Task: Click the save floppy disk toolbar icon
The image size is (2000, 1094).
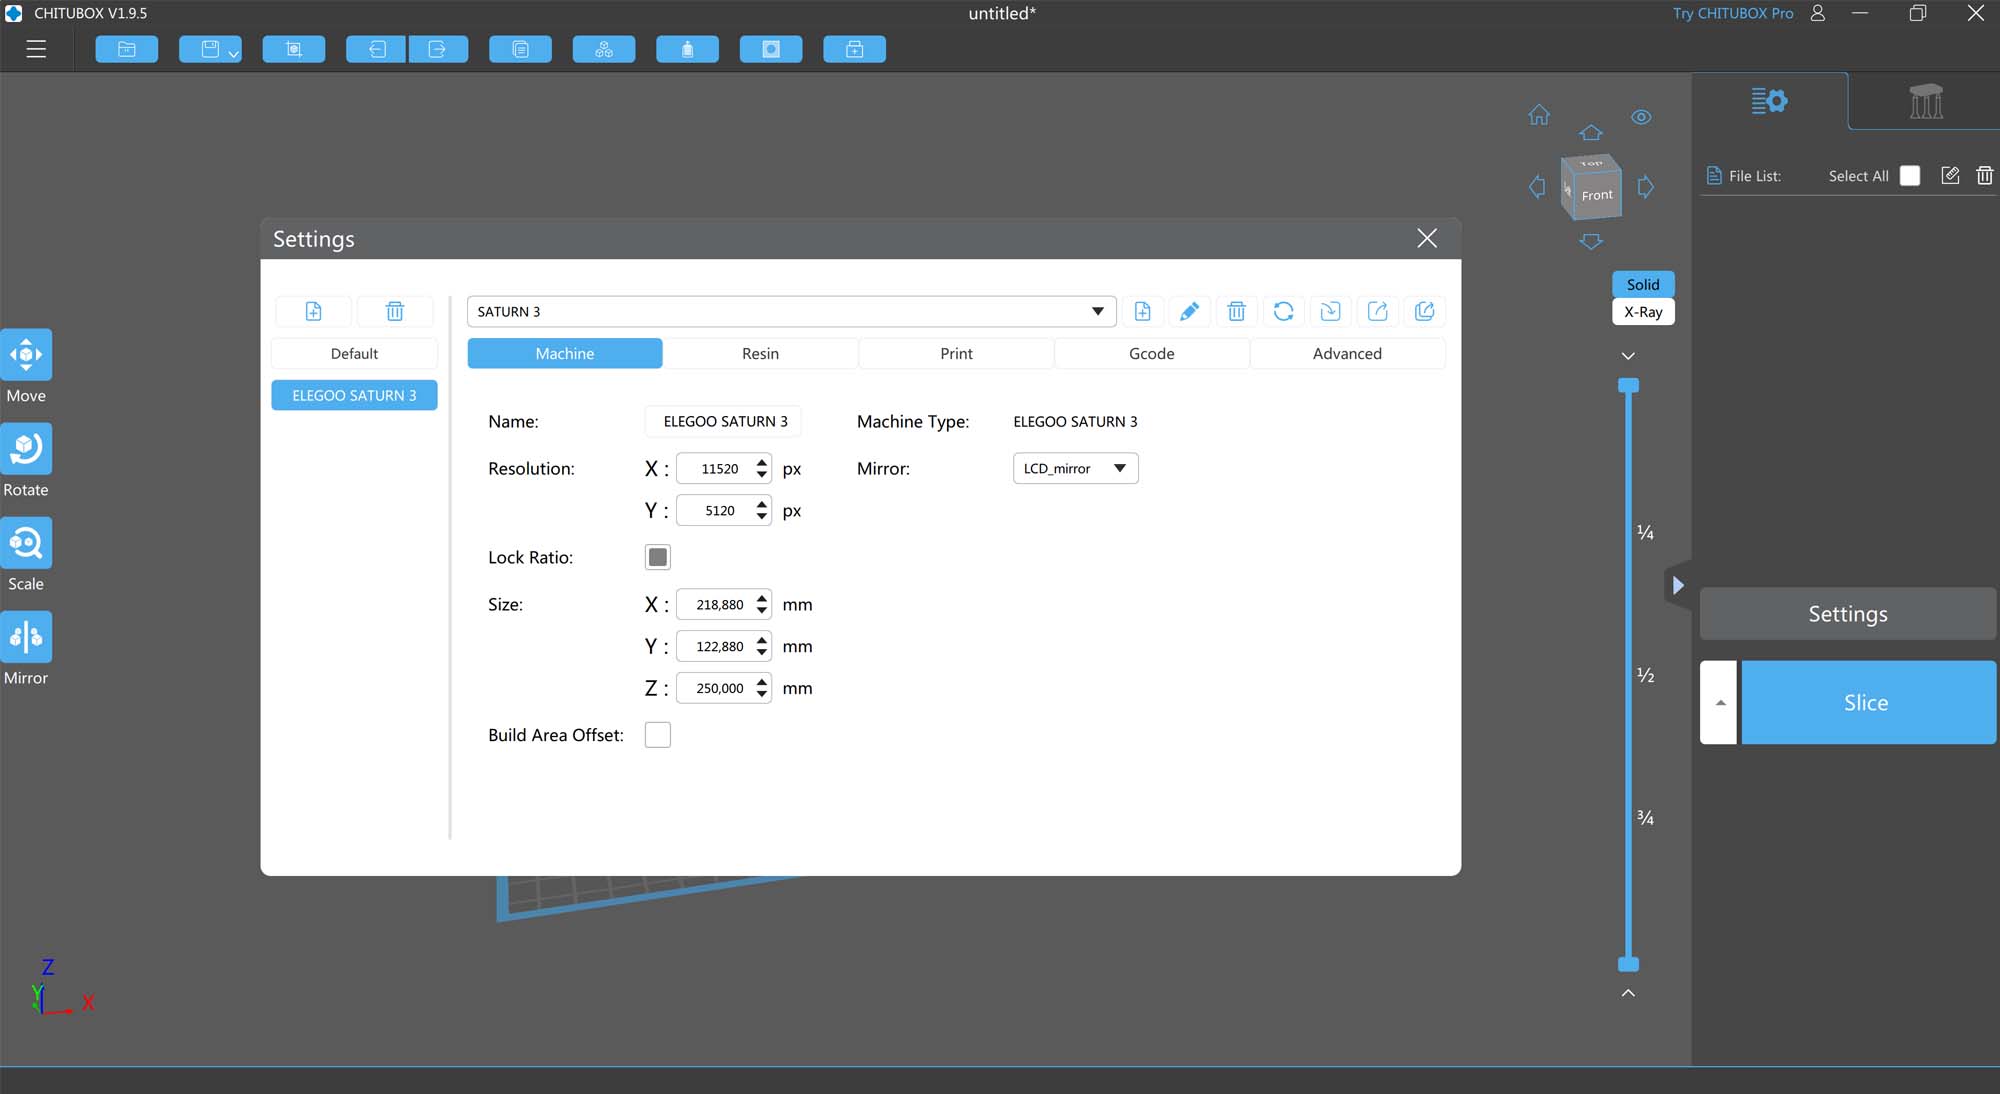Action: point(209,49)
